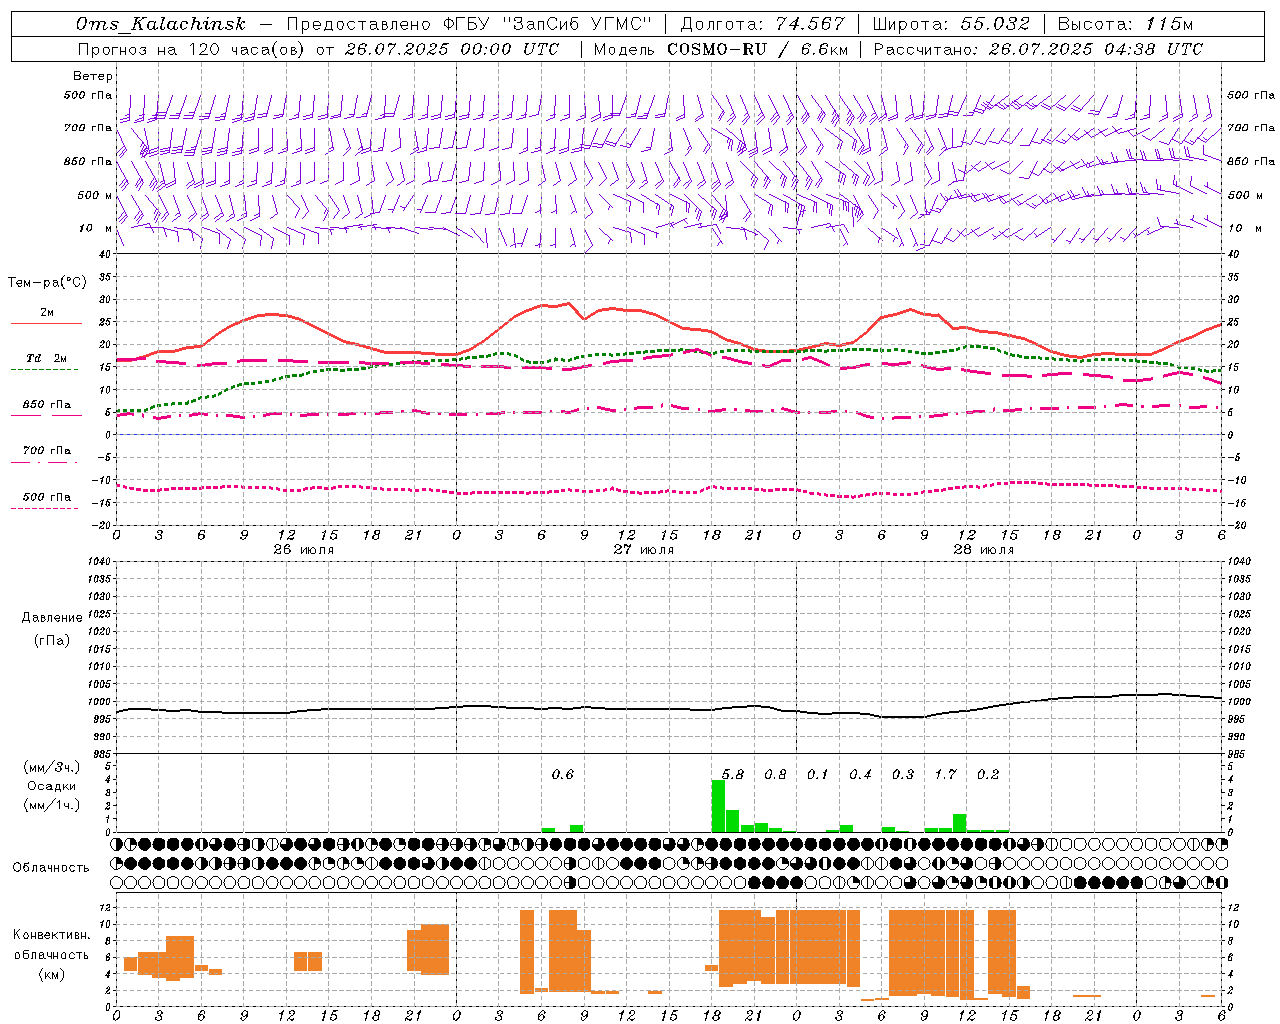The height and width of the screenshot is (1024, 1280).
Task: Select the model name COSMO-RU / 6.6км
Action: (x=758, y=49)
